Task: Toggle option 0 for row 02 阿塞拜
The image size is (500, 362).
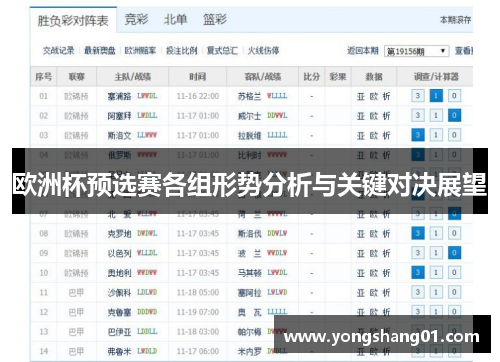Action: (x=454, y=116)
